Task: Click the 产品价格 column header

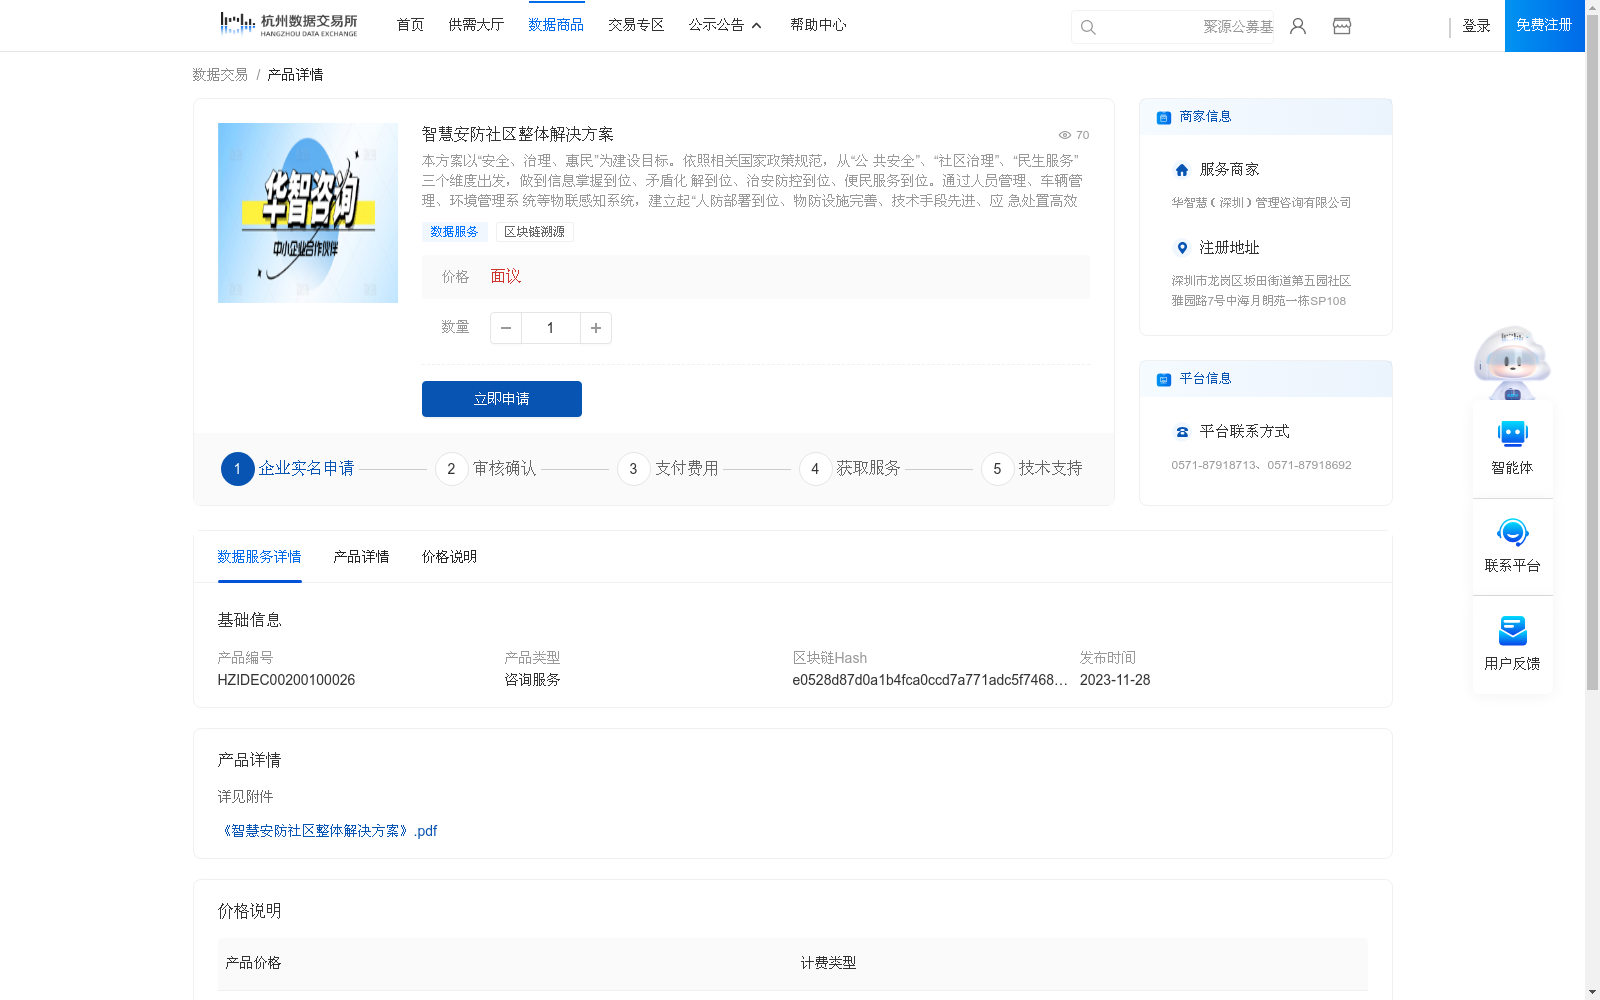Action: tap(253, 963)
